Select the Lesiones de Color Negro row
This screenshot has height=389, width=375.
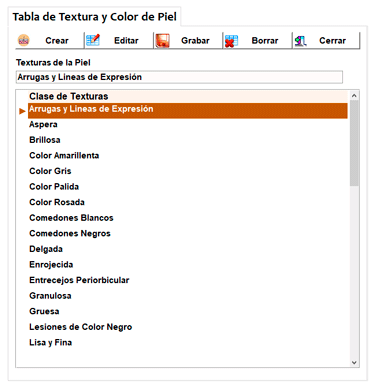click(188, 327)
